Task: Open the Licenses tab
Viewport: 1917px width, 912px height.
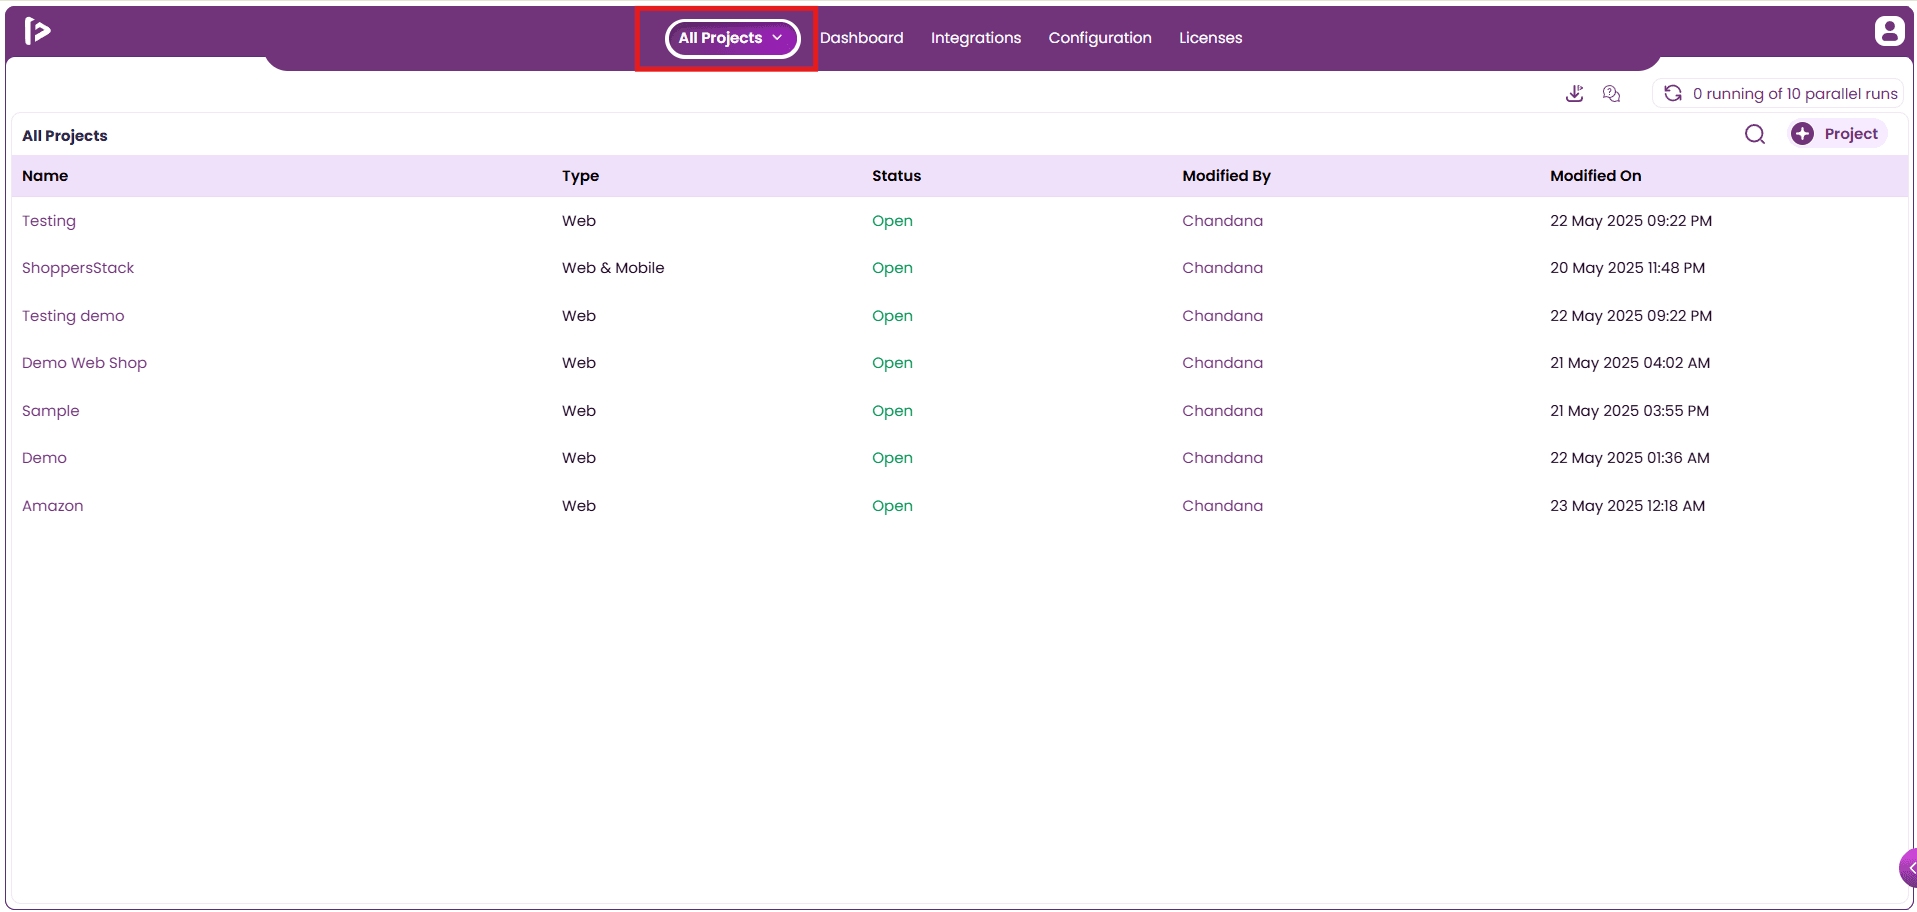Action: point(1210,38)
